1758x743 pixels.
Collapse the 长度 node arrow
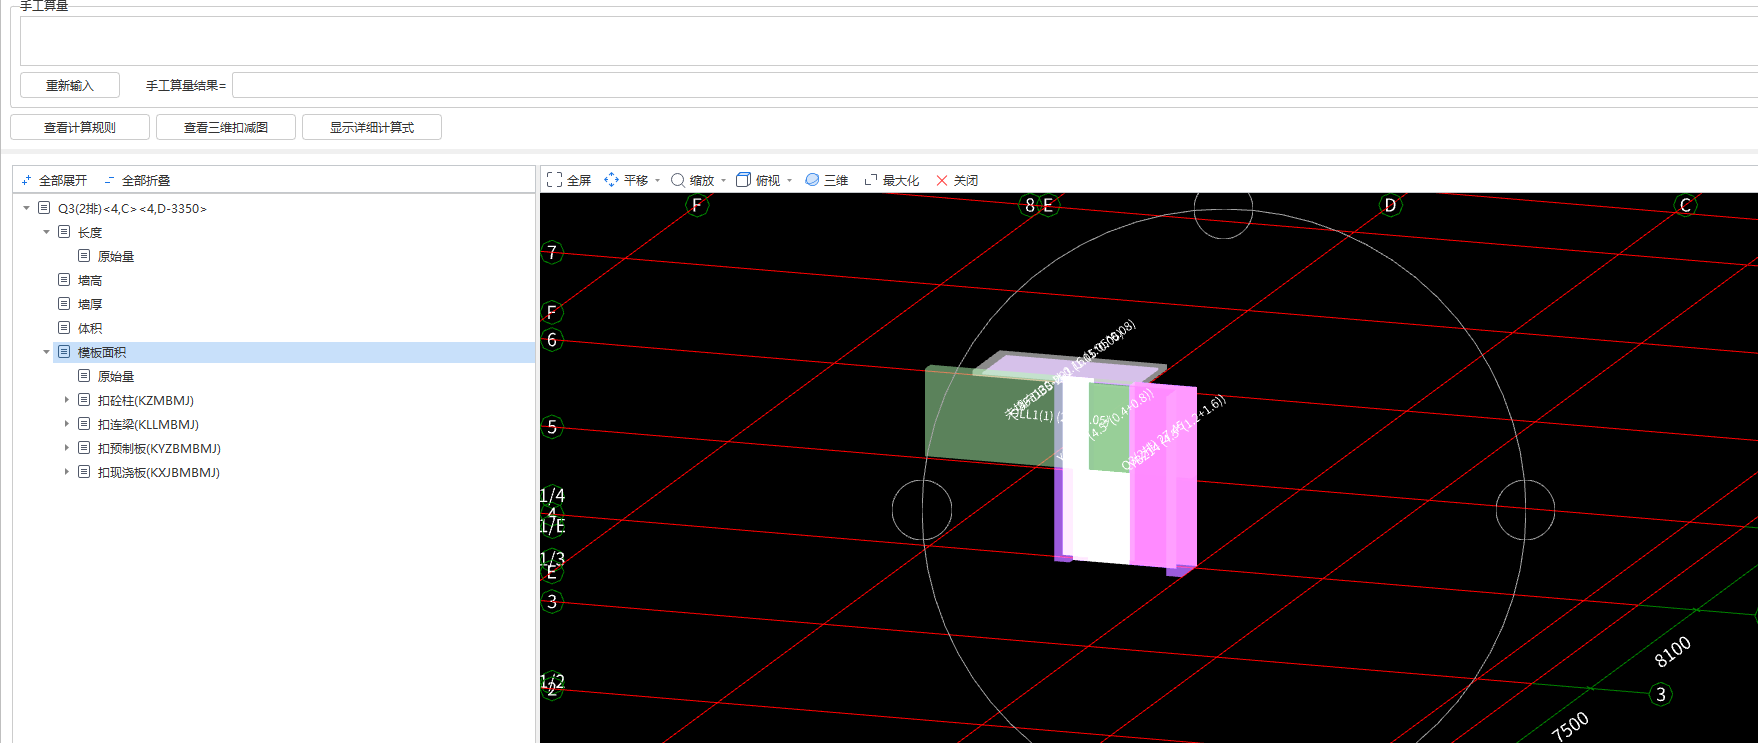(46, 232)
